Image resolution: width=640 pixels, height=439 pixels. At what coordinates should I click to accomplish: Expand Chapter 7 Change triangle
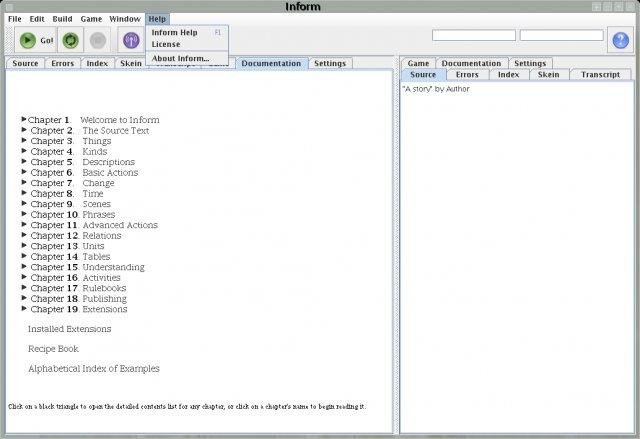[x=24, y=182]
